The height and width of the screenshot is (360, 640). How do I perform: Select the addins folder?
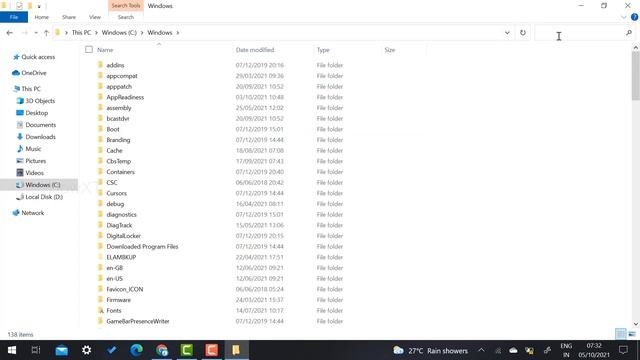pyautogui.click(x=115, y=65)
